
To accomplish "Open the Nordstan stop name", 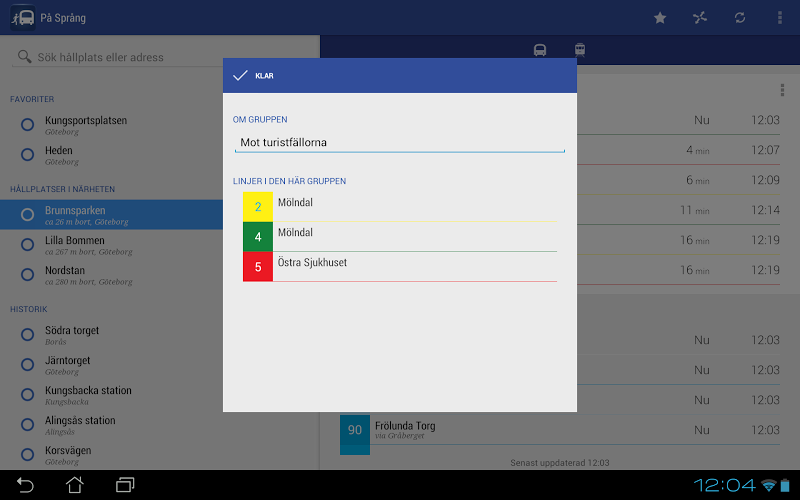I will [x=65, y=270].
